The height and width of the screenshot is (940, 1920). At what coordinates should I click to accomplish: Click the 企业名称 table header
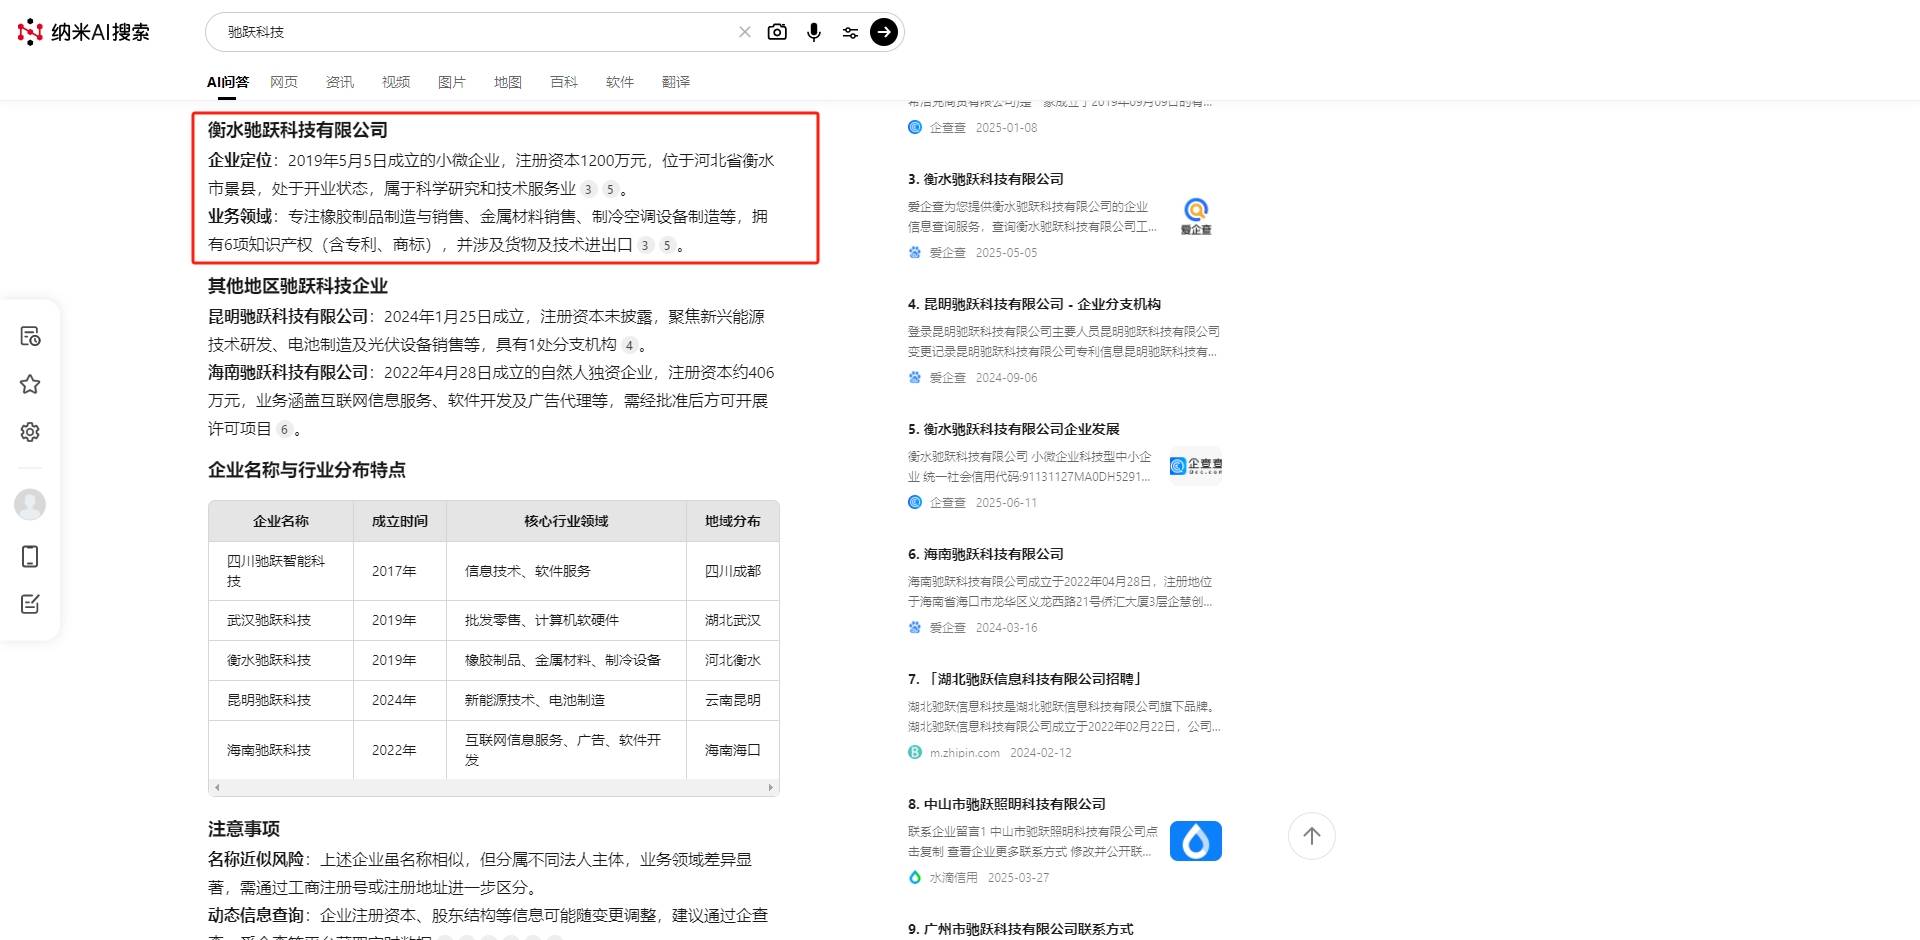click(281, 521)
